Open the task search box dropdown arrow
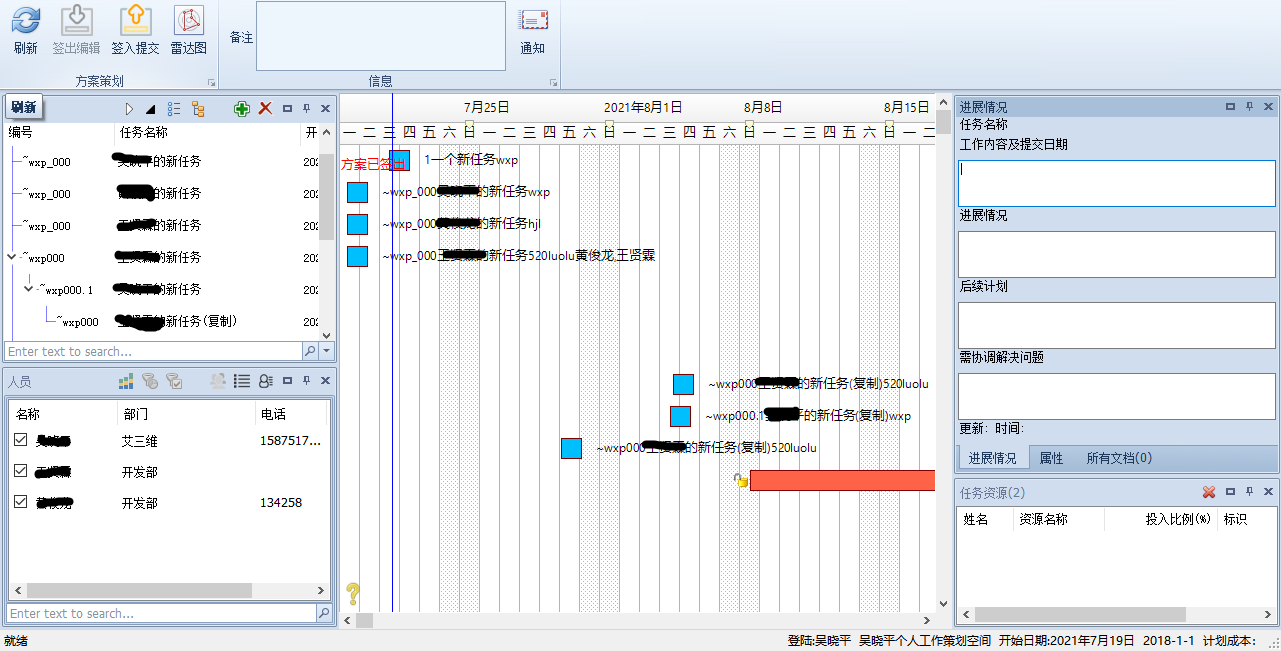Image resolution: width=1281 pixels, height=651 pixels. [x=326, y=351]
